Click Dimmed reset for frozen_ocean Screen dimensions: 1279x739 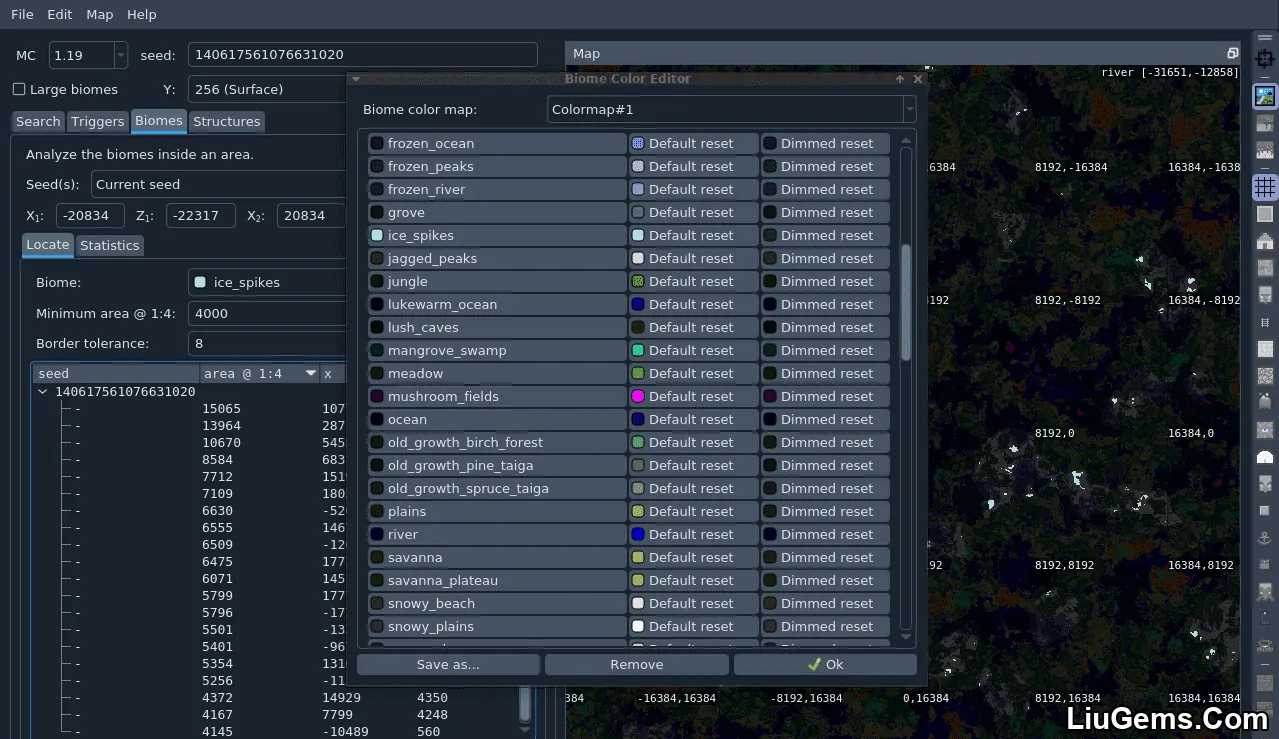825,143
